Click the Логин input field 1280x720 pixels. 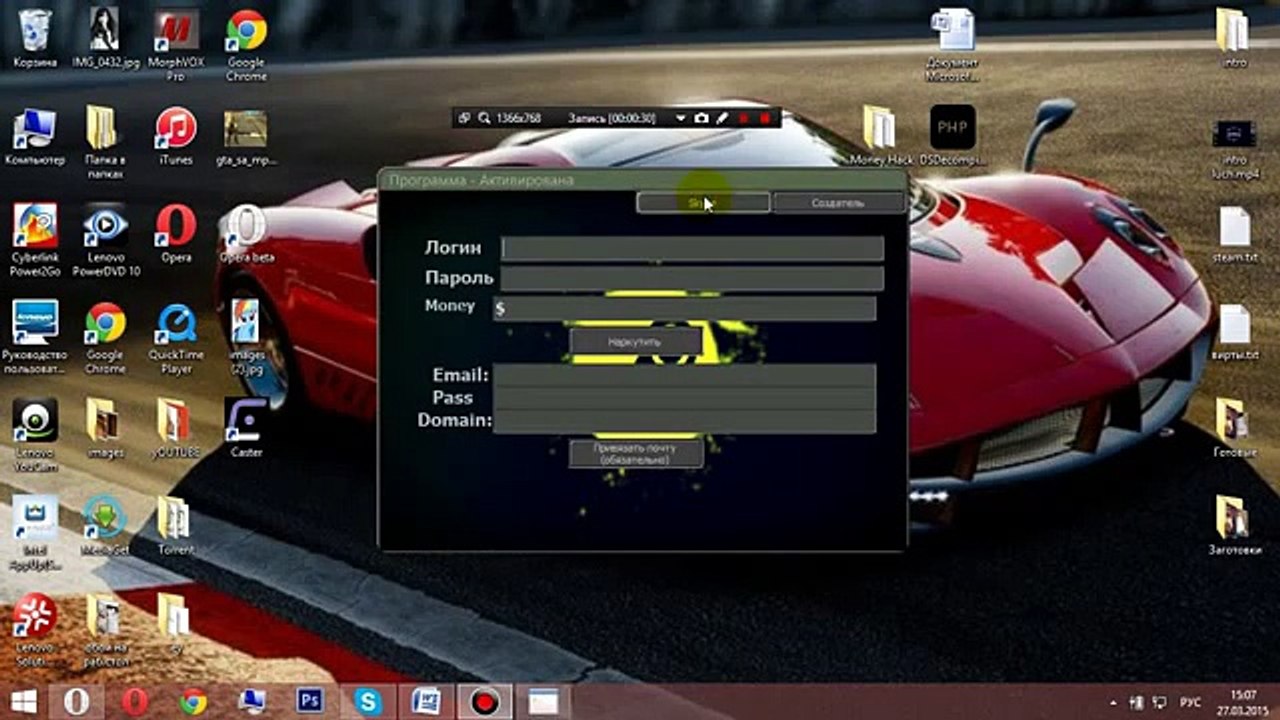point(693,248)
